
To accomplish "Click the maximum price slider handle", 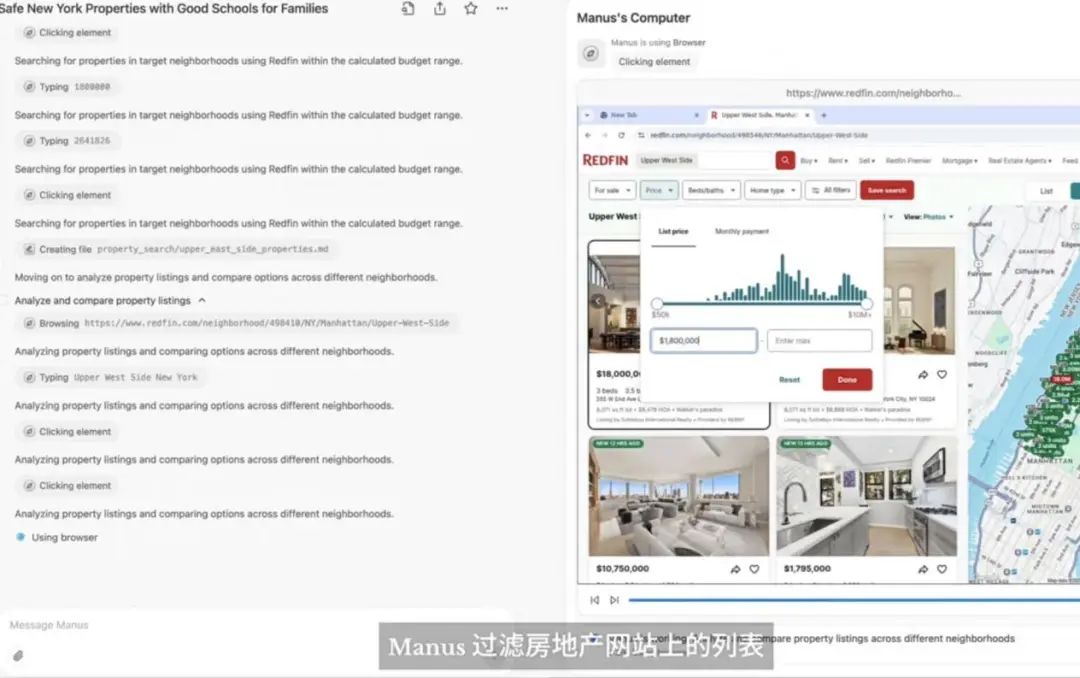I will click(x=866, y=303).
